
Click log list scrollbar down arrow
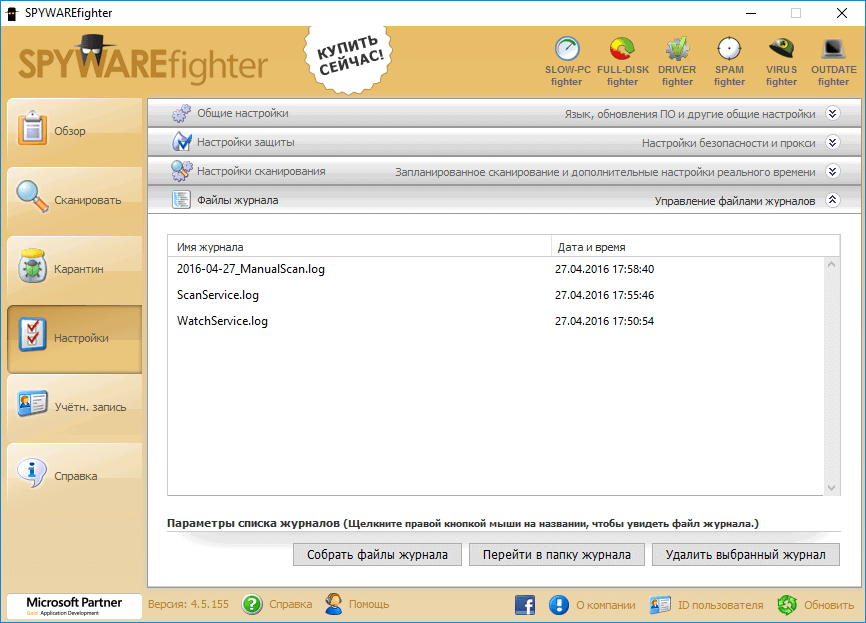click(x=831, y=488)
